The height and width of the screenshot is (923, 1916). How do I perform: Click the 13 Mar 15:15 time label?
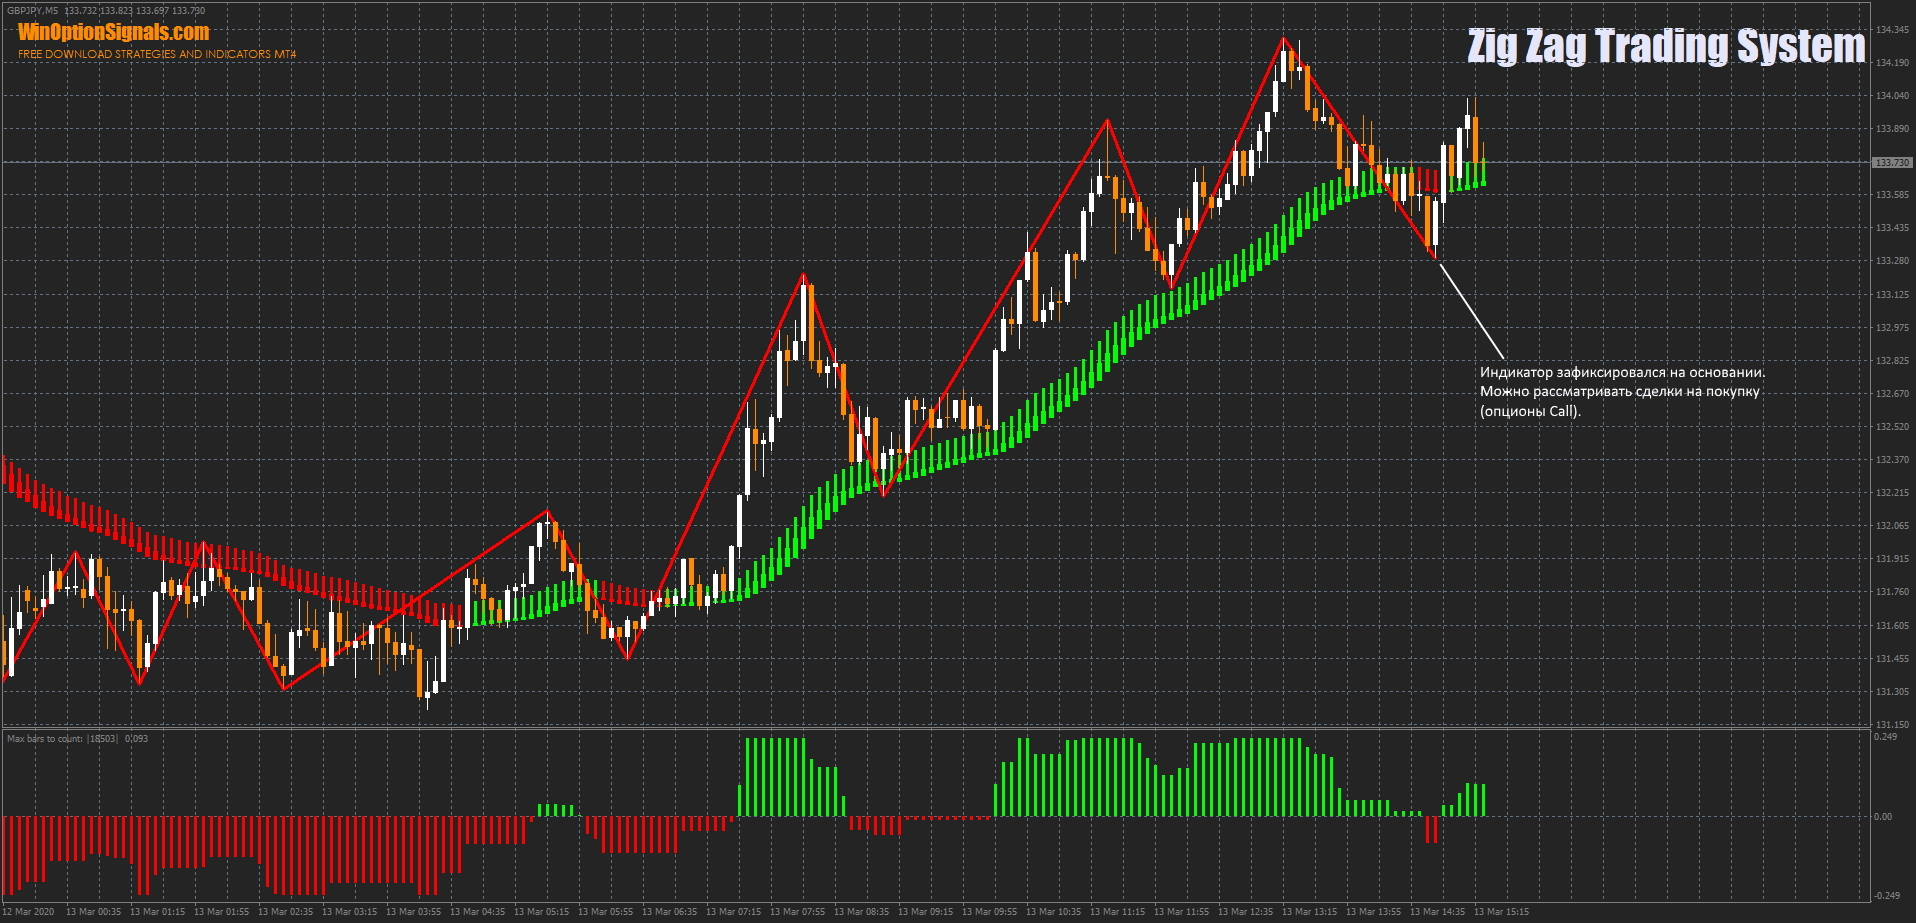[x=1501, y=912]
